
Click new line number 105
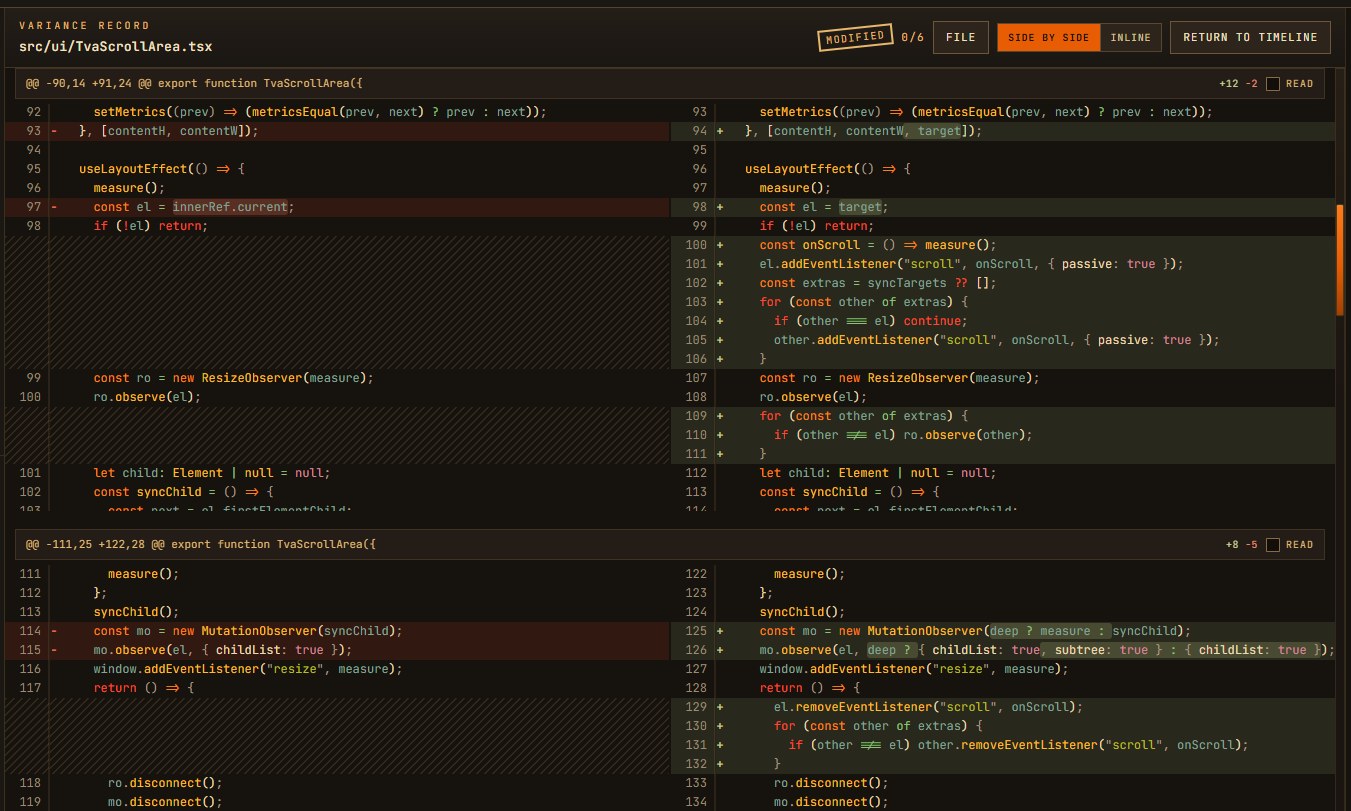coord(696,340)
